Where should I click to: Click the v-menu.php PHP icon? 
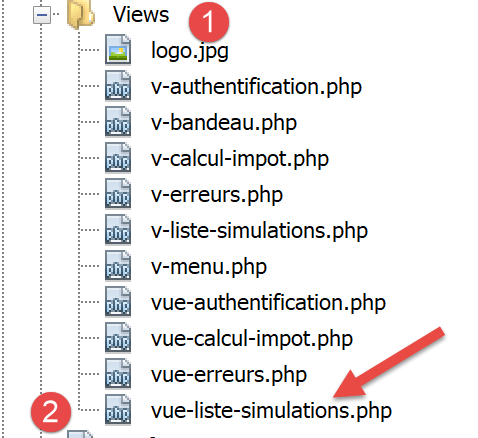(x=118, y=266)
